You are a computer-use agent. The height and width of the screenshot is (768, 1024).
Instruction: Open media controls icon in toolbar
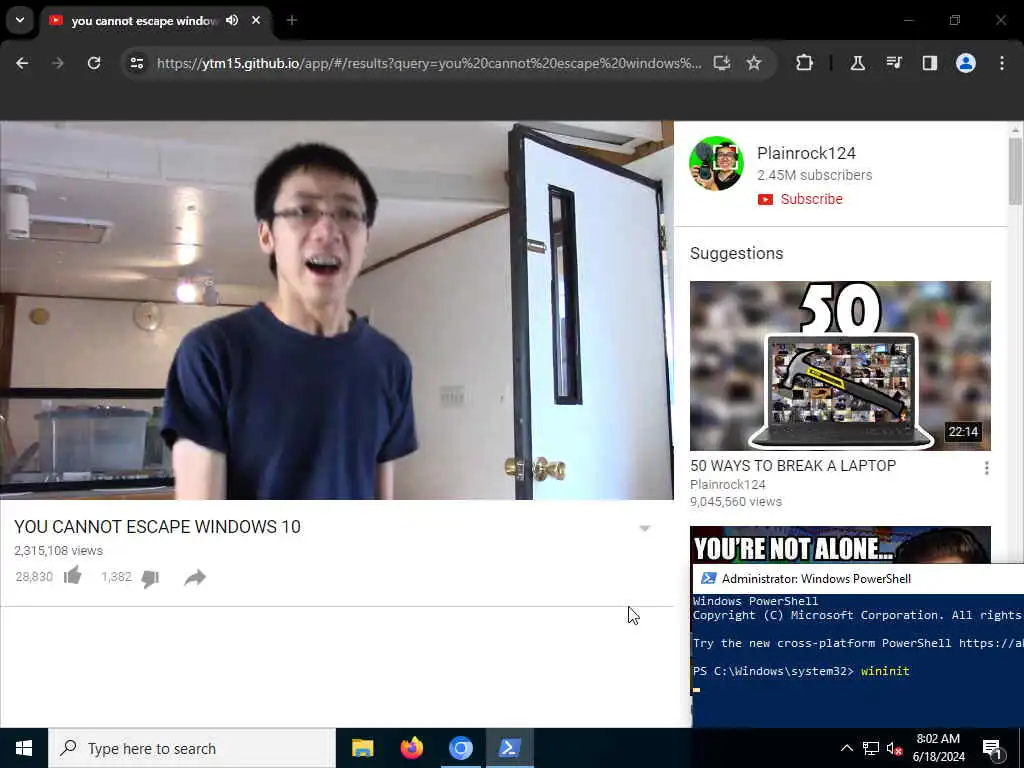click(x=894, y=63)
